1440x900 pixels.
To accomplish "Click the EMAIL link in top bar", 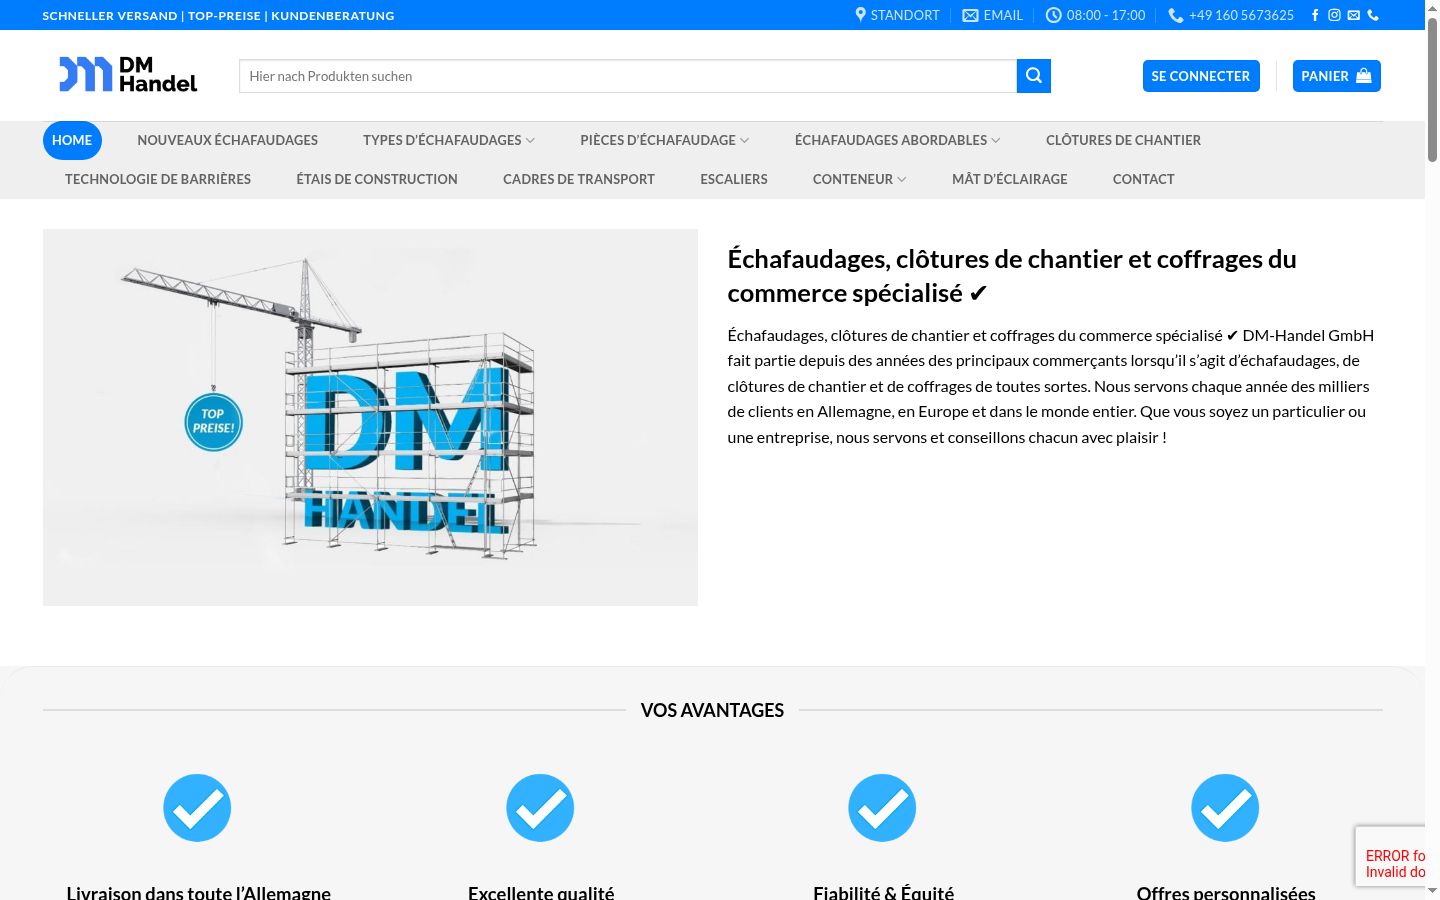I will click(992, 15).
